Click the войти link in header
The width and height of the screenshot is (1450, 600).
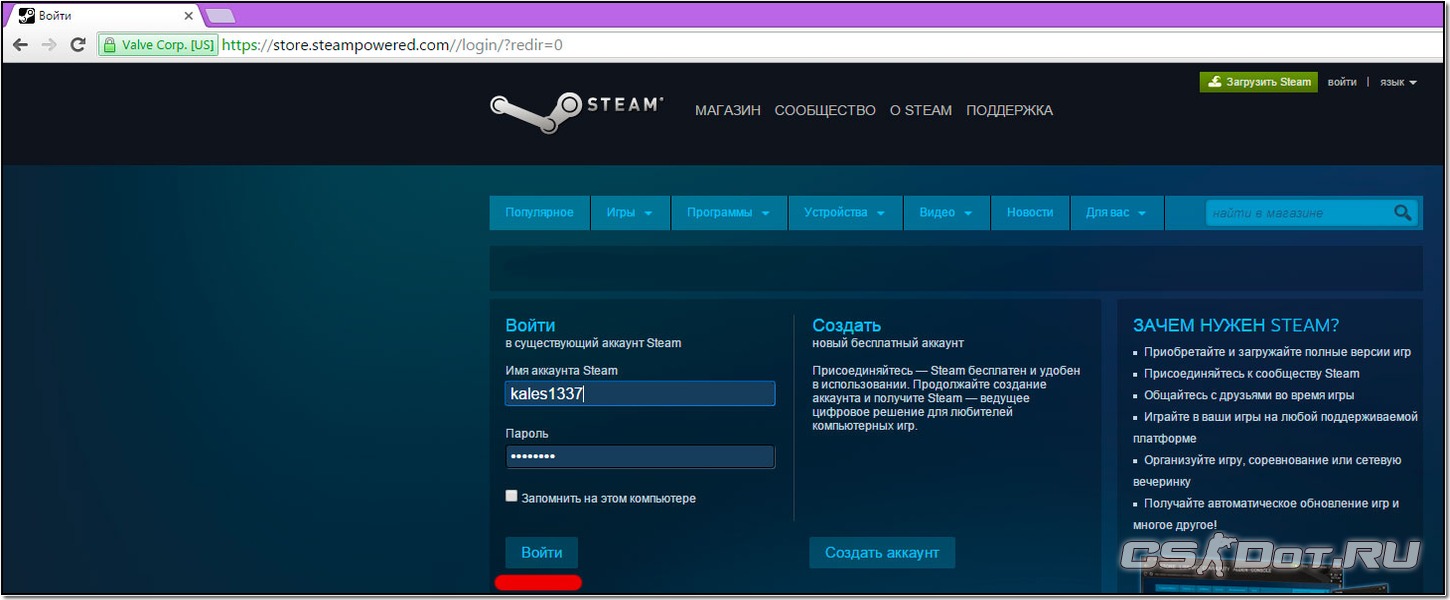1342,82
